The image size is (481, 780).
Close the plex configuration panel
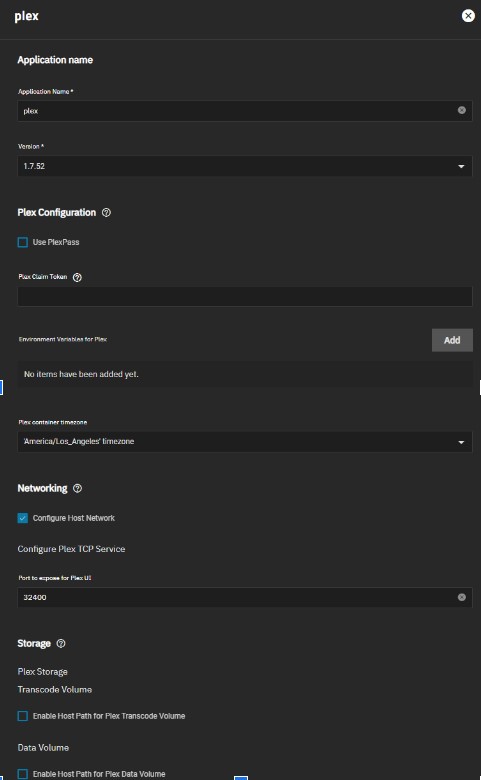click(468, 16)
